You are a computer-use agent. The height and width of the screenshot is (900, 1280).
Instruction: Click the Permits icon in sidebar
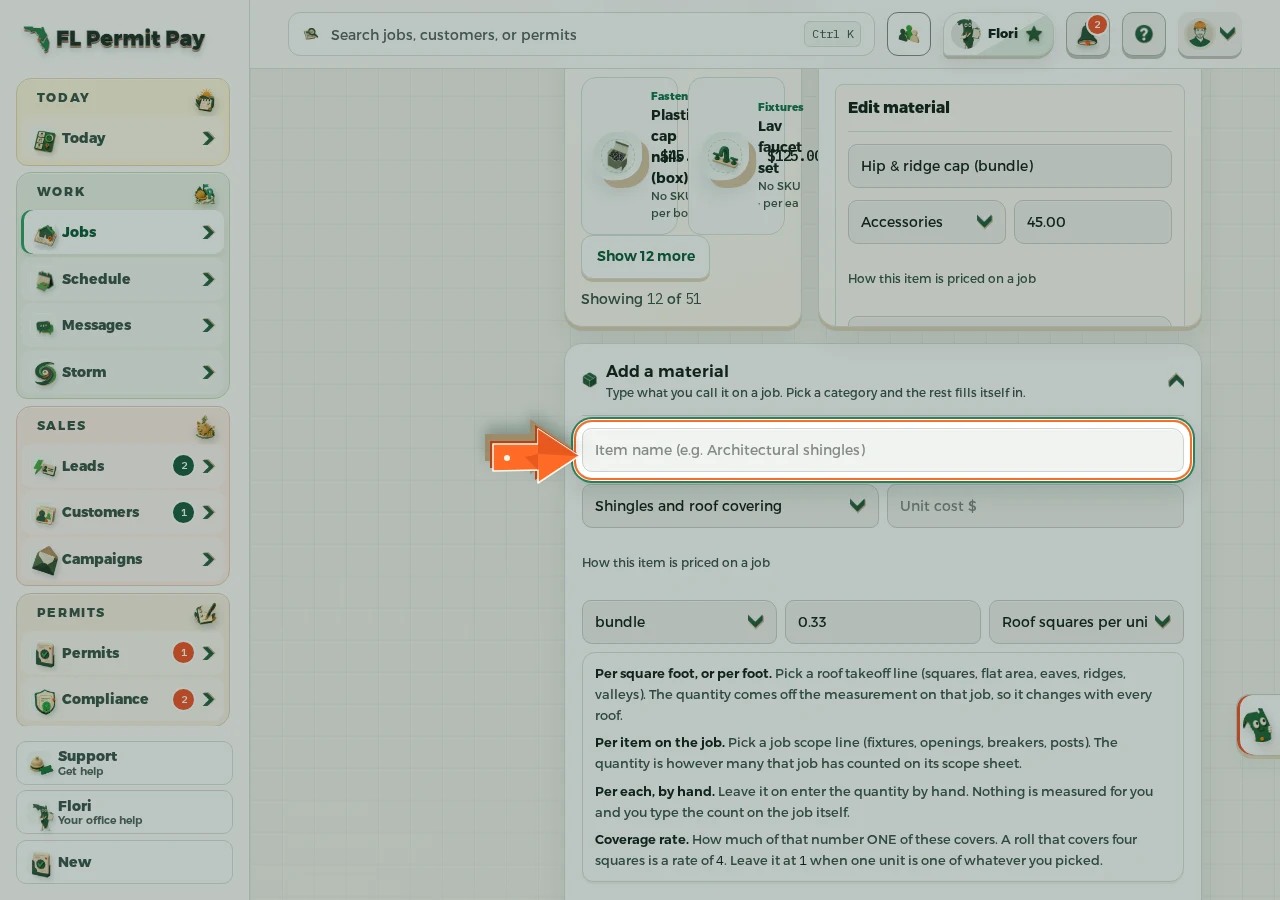point(45,654)
